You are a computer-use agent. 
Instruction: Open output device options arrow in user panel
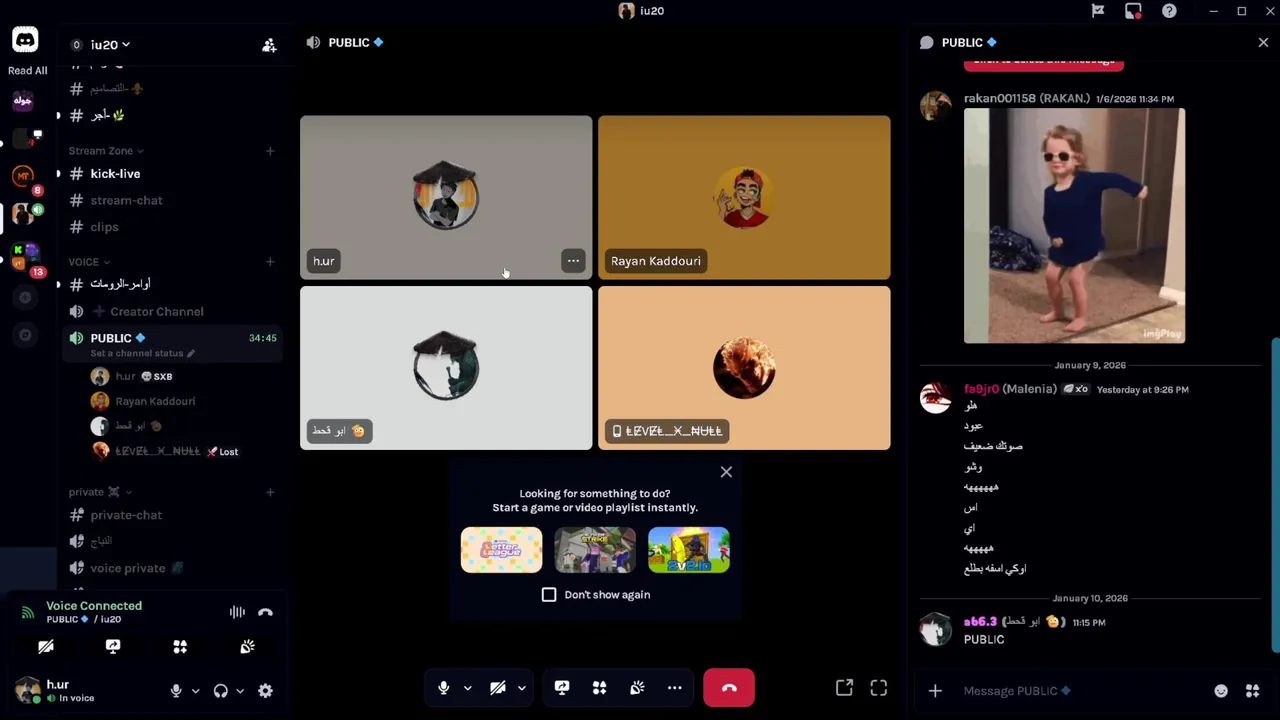(240, 691)
